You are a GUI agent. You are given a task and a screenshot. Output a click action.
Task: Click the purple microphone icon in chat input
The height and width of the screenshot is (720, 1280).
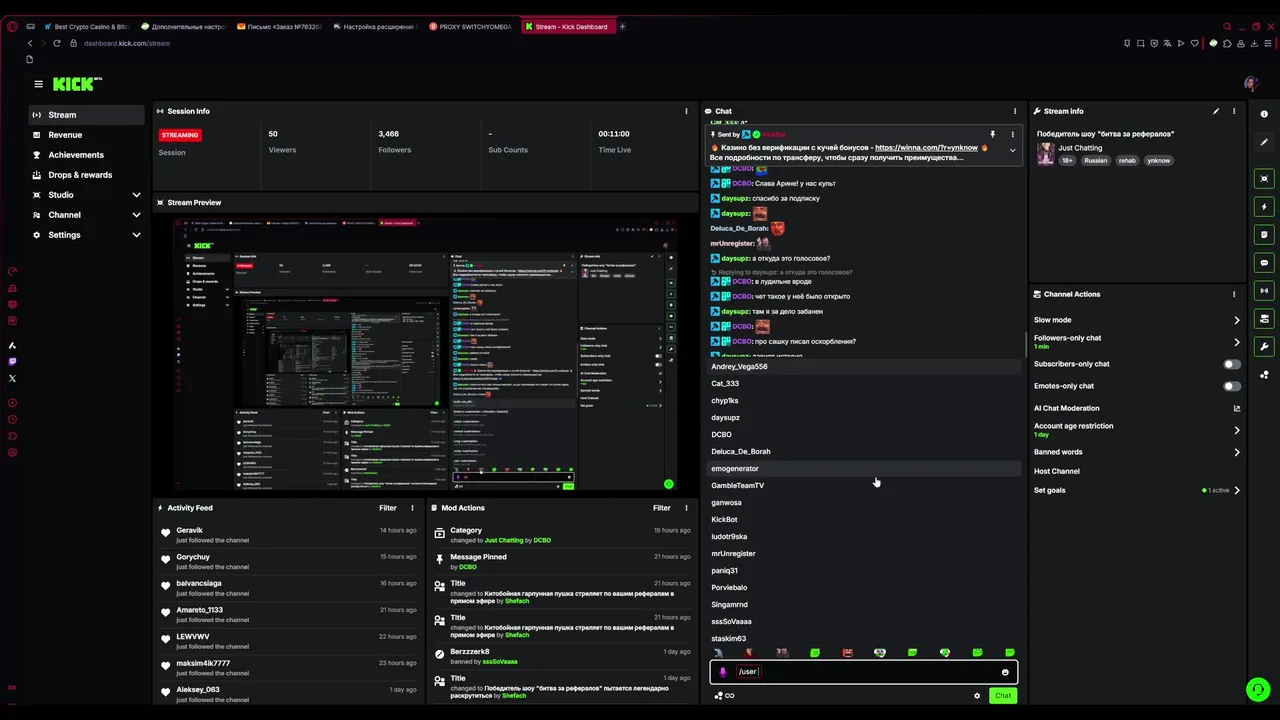723,672
